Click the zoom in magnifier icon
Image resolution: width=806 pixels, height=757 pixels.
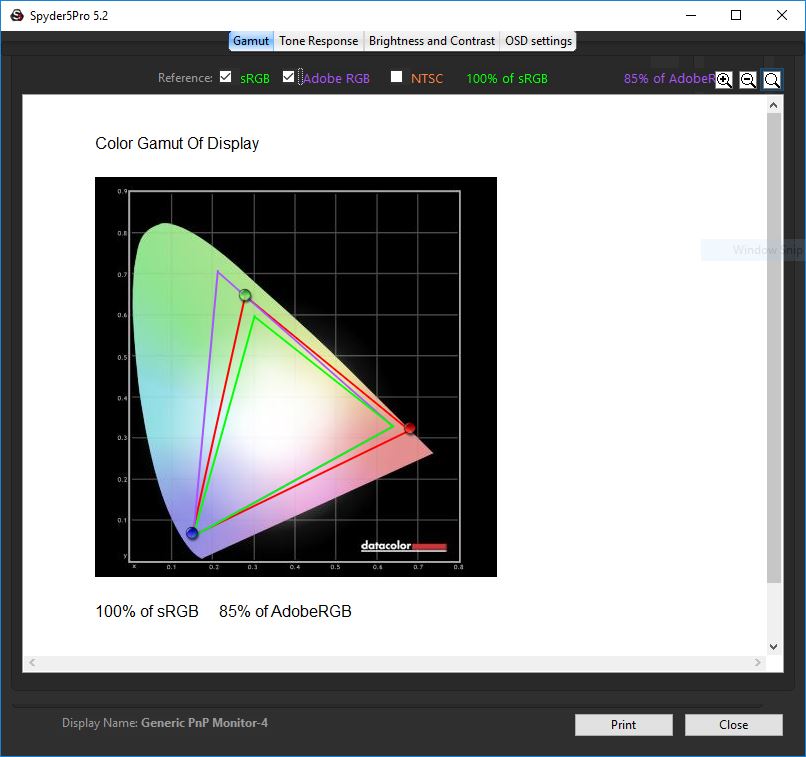[724, 80]
